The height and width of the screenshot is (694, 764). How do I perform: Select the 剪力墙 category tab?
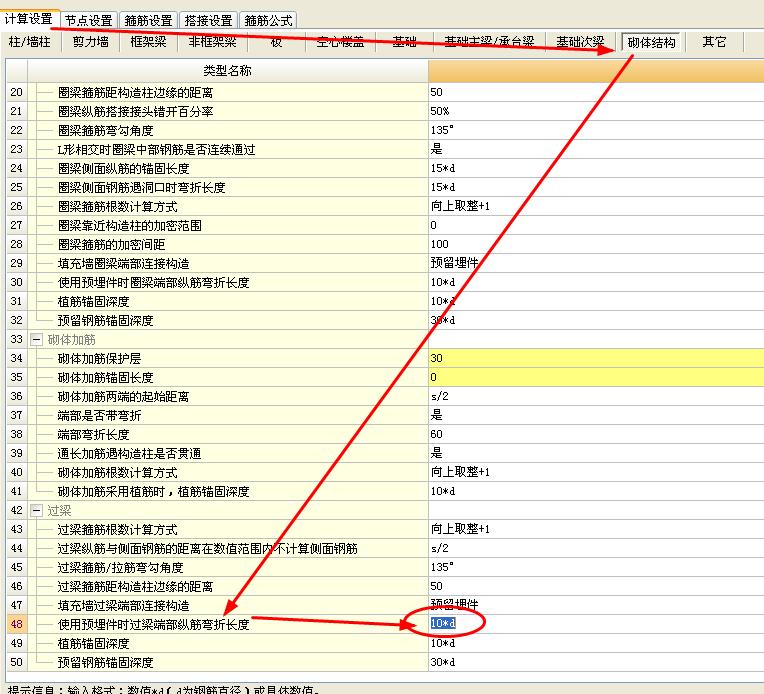point(91,42)
